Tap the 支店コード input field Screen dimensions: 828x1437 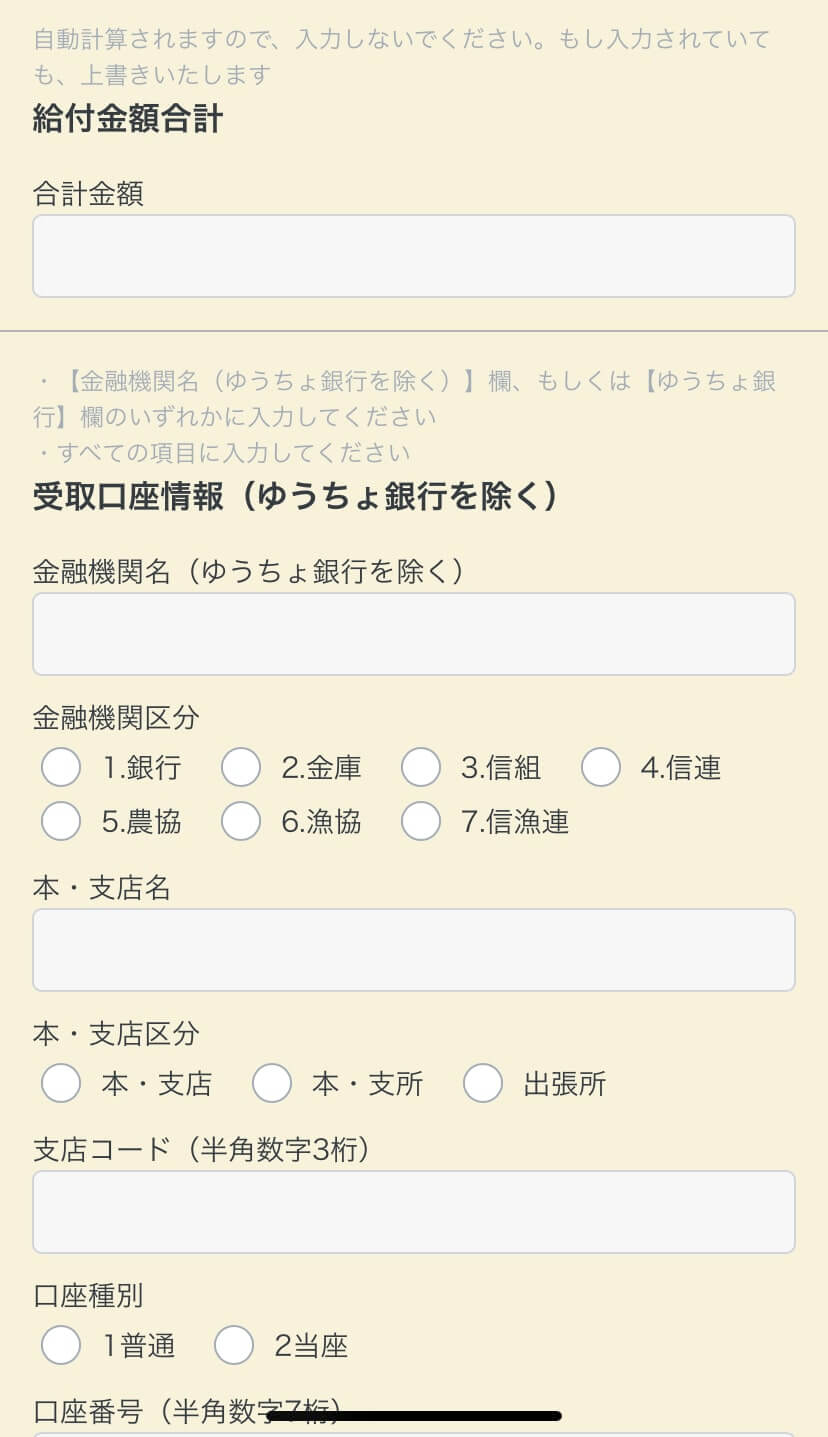414,1212
